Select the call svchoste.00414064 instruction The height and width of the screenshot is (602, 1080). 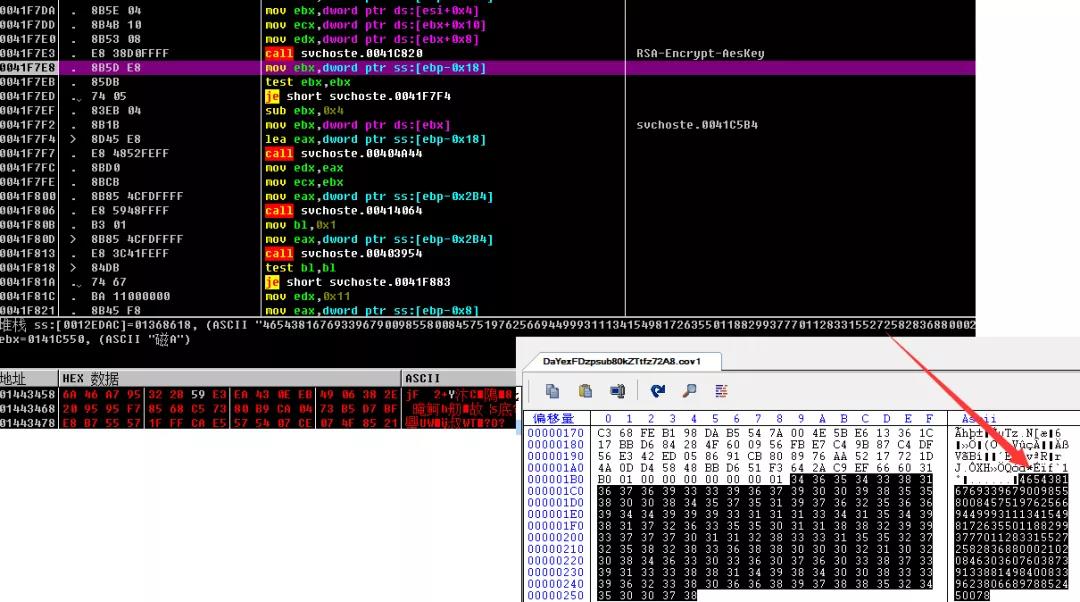pos(343,211)
